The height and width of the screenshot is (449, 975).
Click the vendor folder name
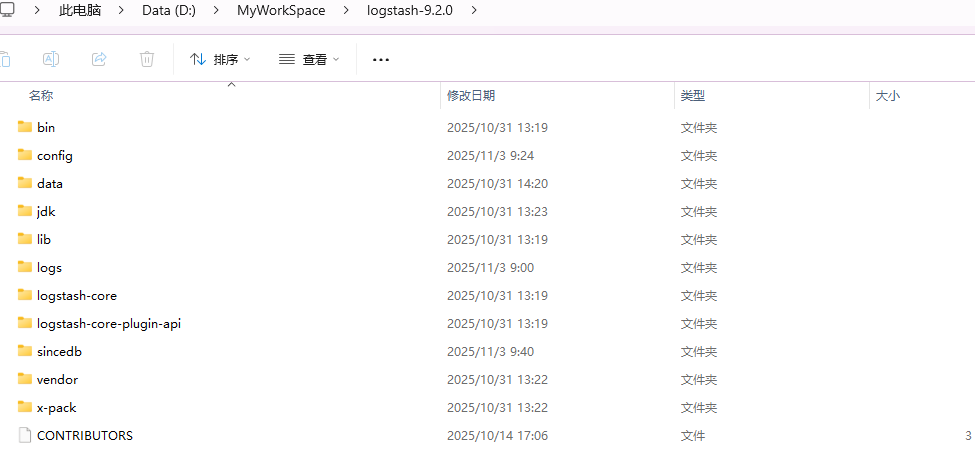(x=57, y=379)
